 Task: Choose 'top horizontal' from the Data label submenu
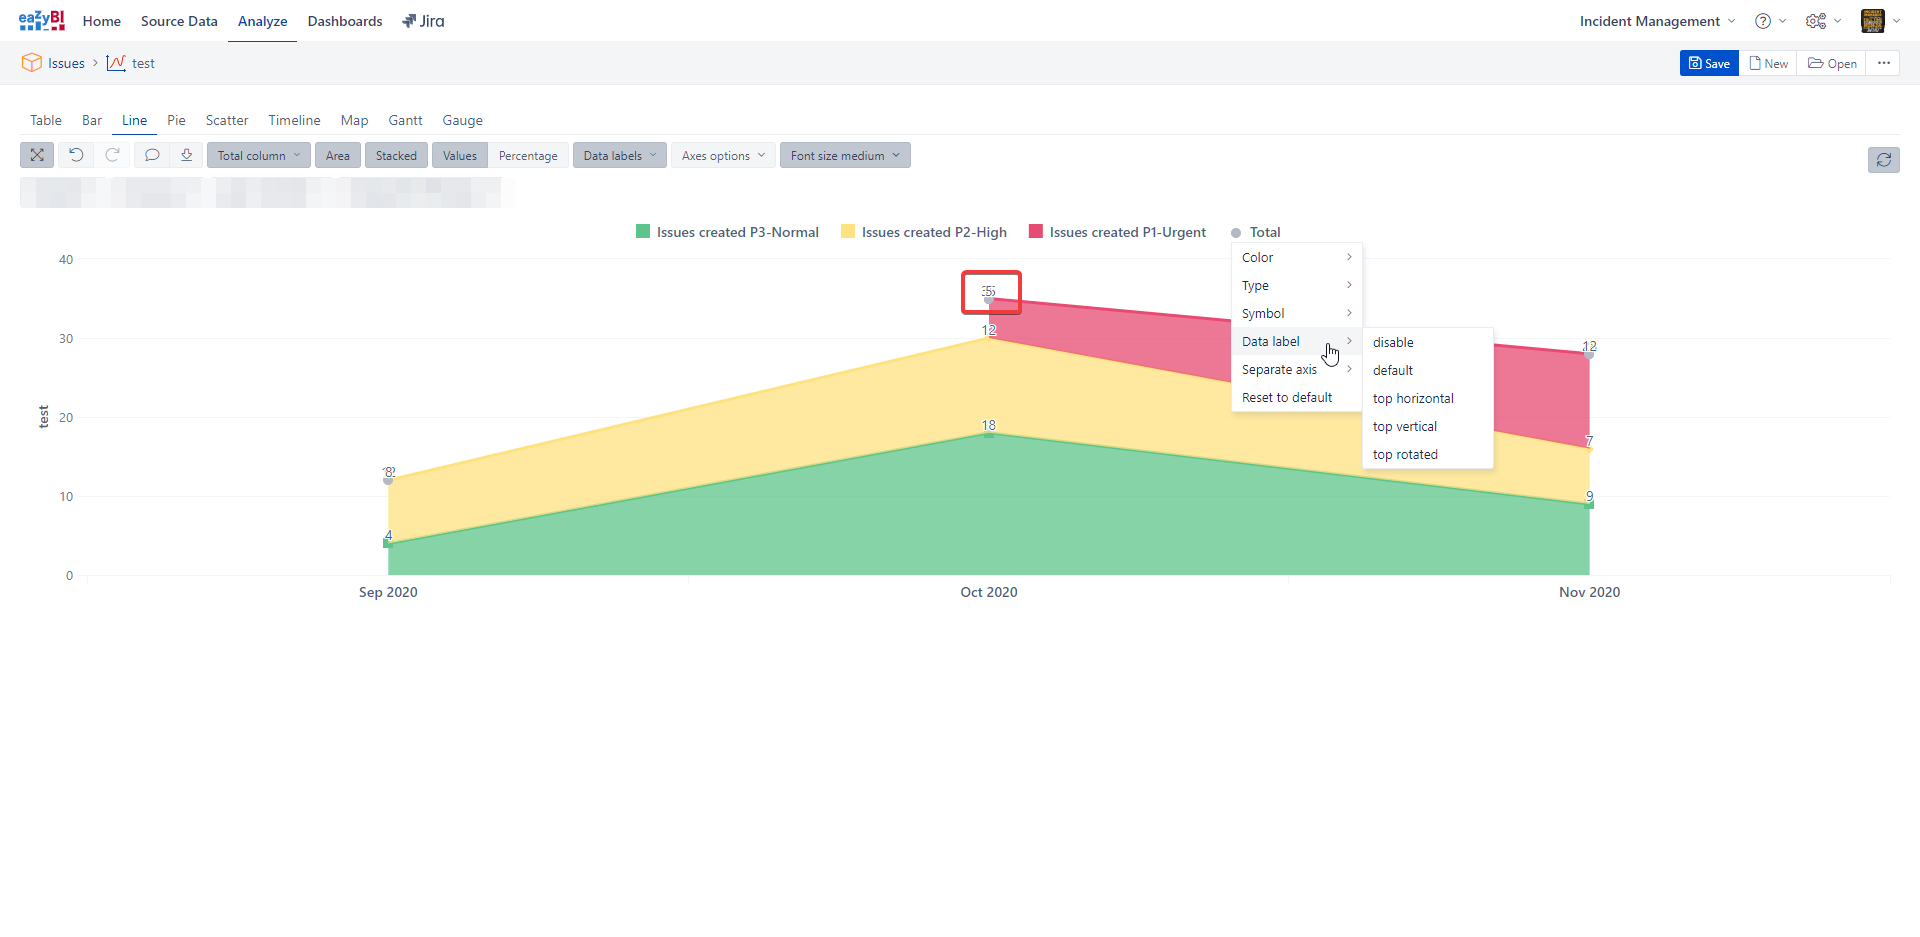(1413, 398)
